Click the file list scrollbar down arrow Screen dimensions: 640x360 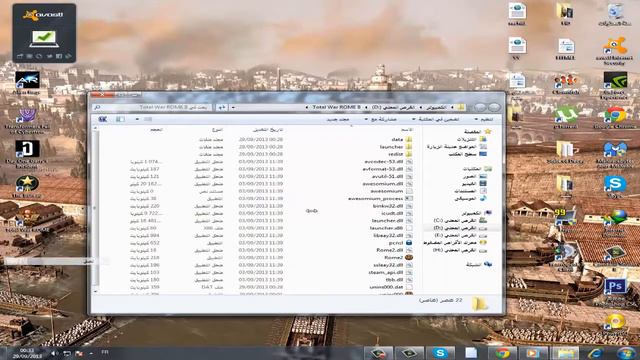pyautogui.click(x=96, y=291)
